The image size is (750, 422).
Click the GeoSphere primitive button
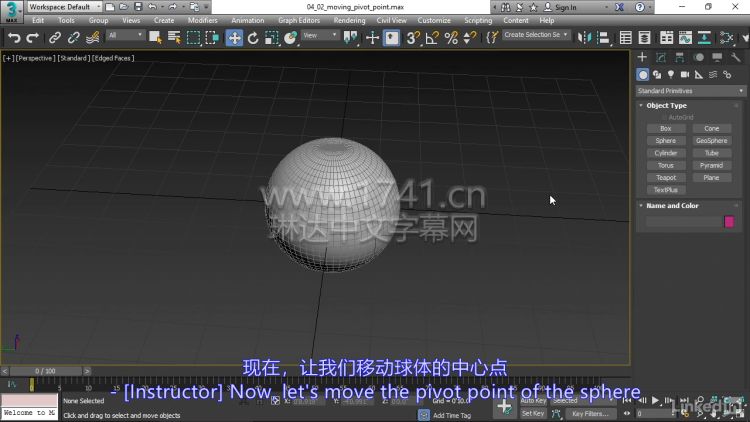(x=712, y=141)
